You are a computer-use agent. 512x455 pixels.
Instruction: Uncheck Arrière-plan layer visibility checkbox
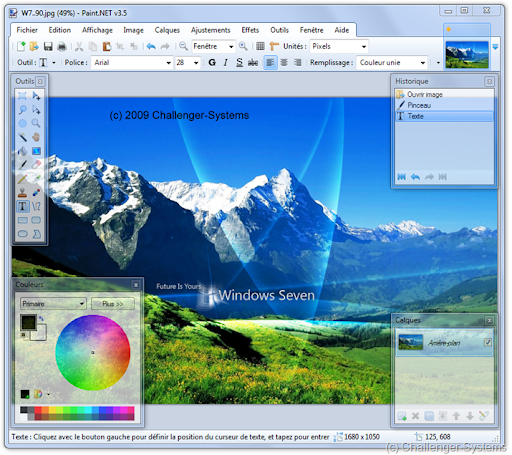[x=488, y=342]
